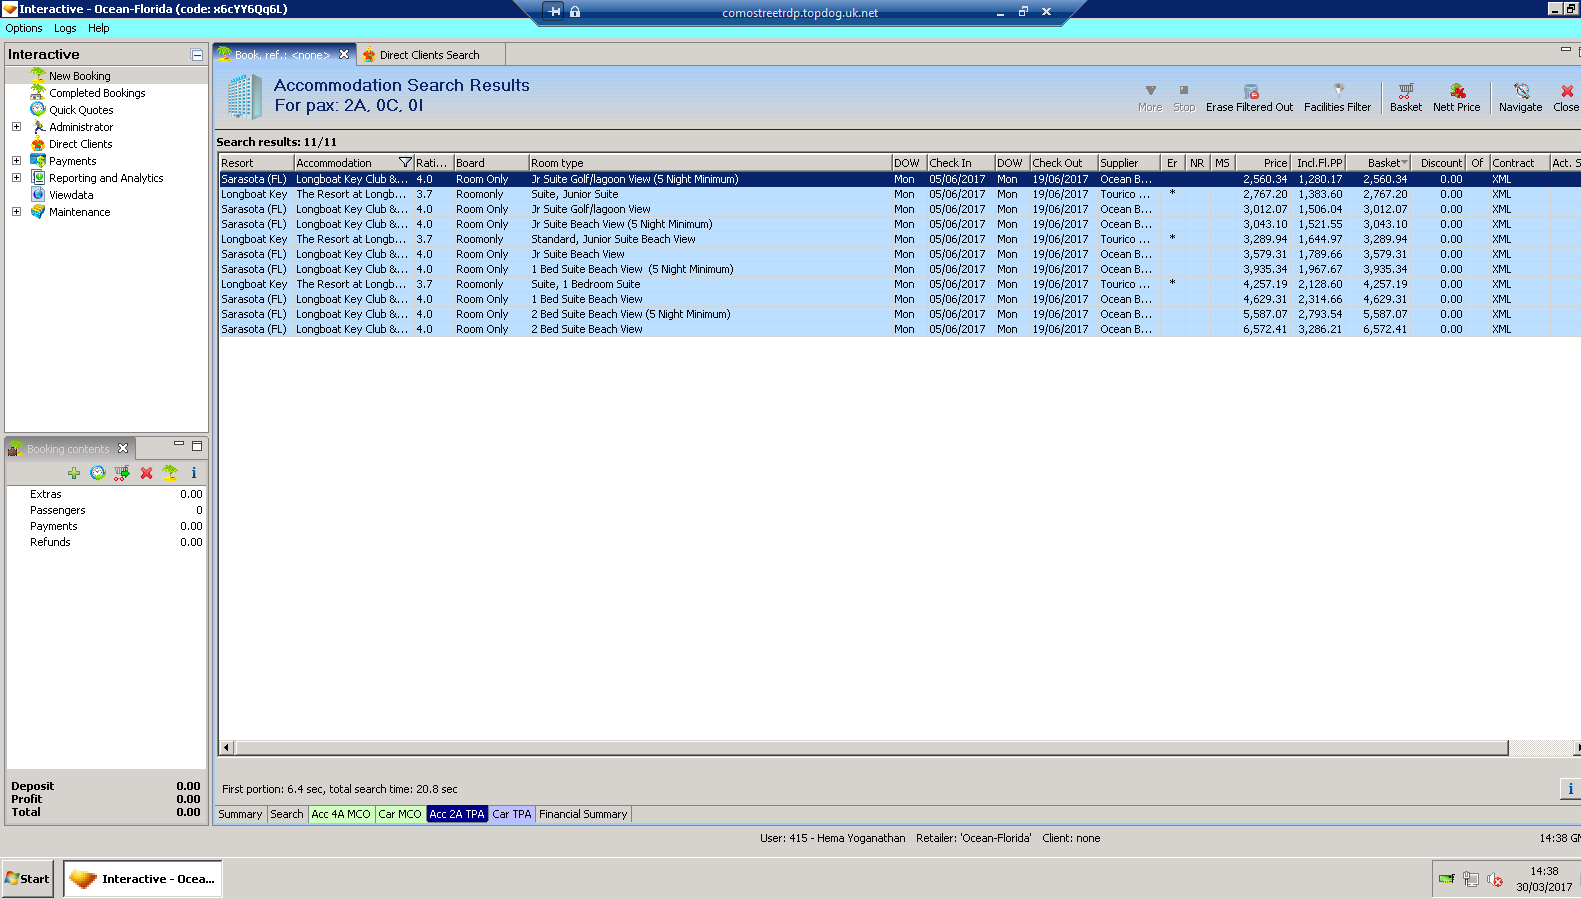The width and height of the screenshot is (1581, 899).
Task: Switch to the Financial Summary tab
Action: point(583,814)
